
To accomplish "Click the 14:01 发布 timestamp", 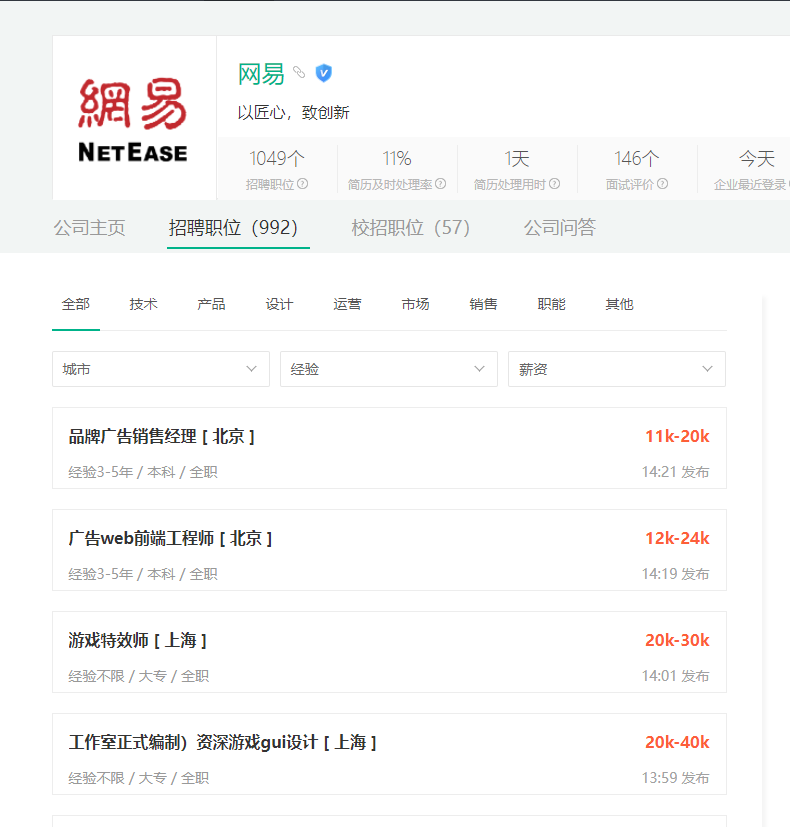I will (x=675, y=676).
